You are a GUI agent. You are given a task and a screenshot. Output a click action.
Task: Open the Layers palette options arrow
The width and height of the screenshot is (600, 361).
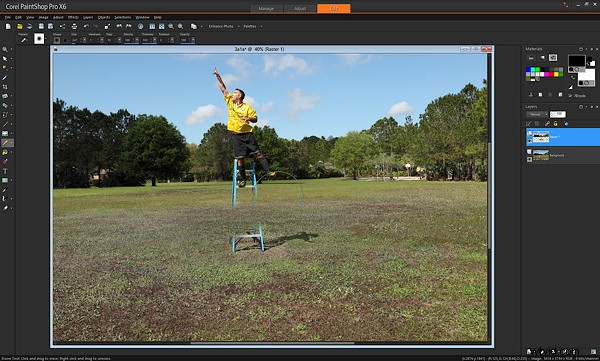coord(586,107)
